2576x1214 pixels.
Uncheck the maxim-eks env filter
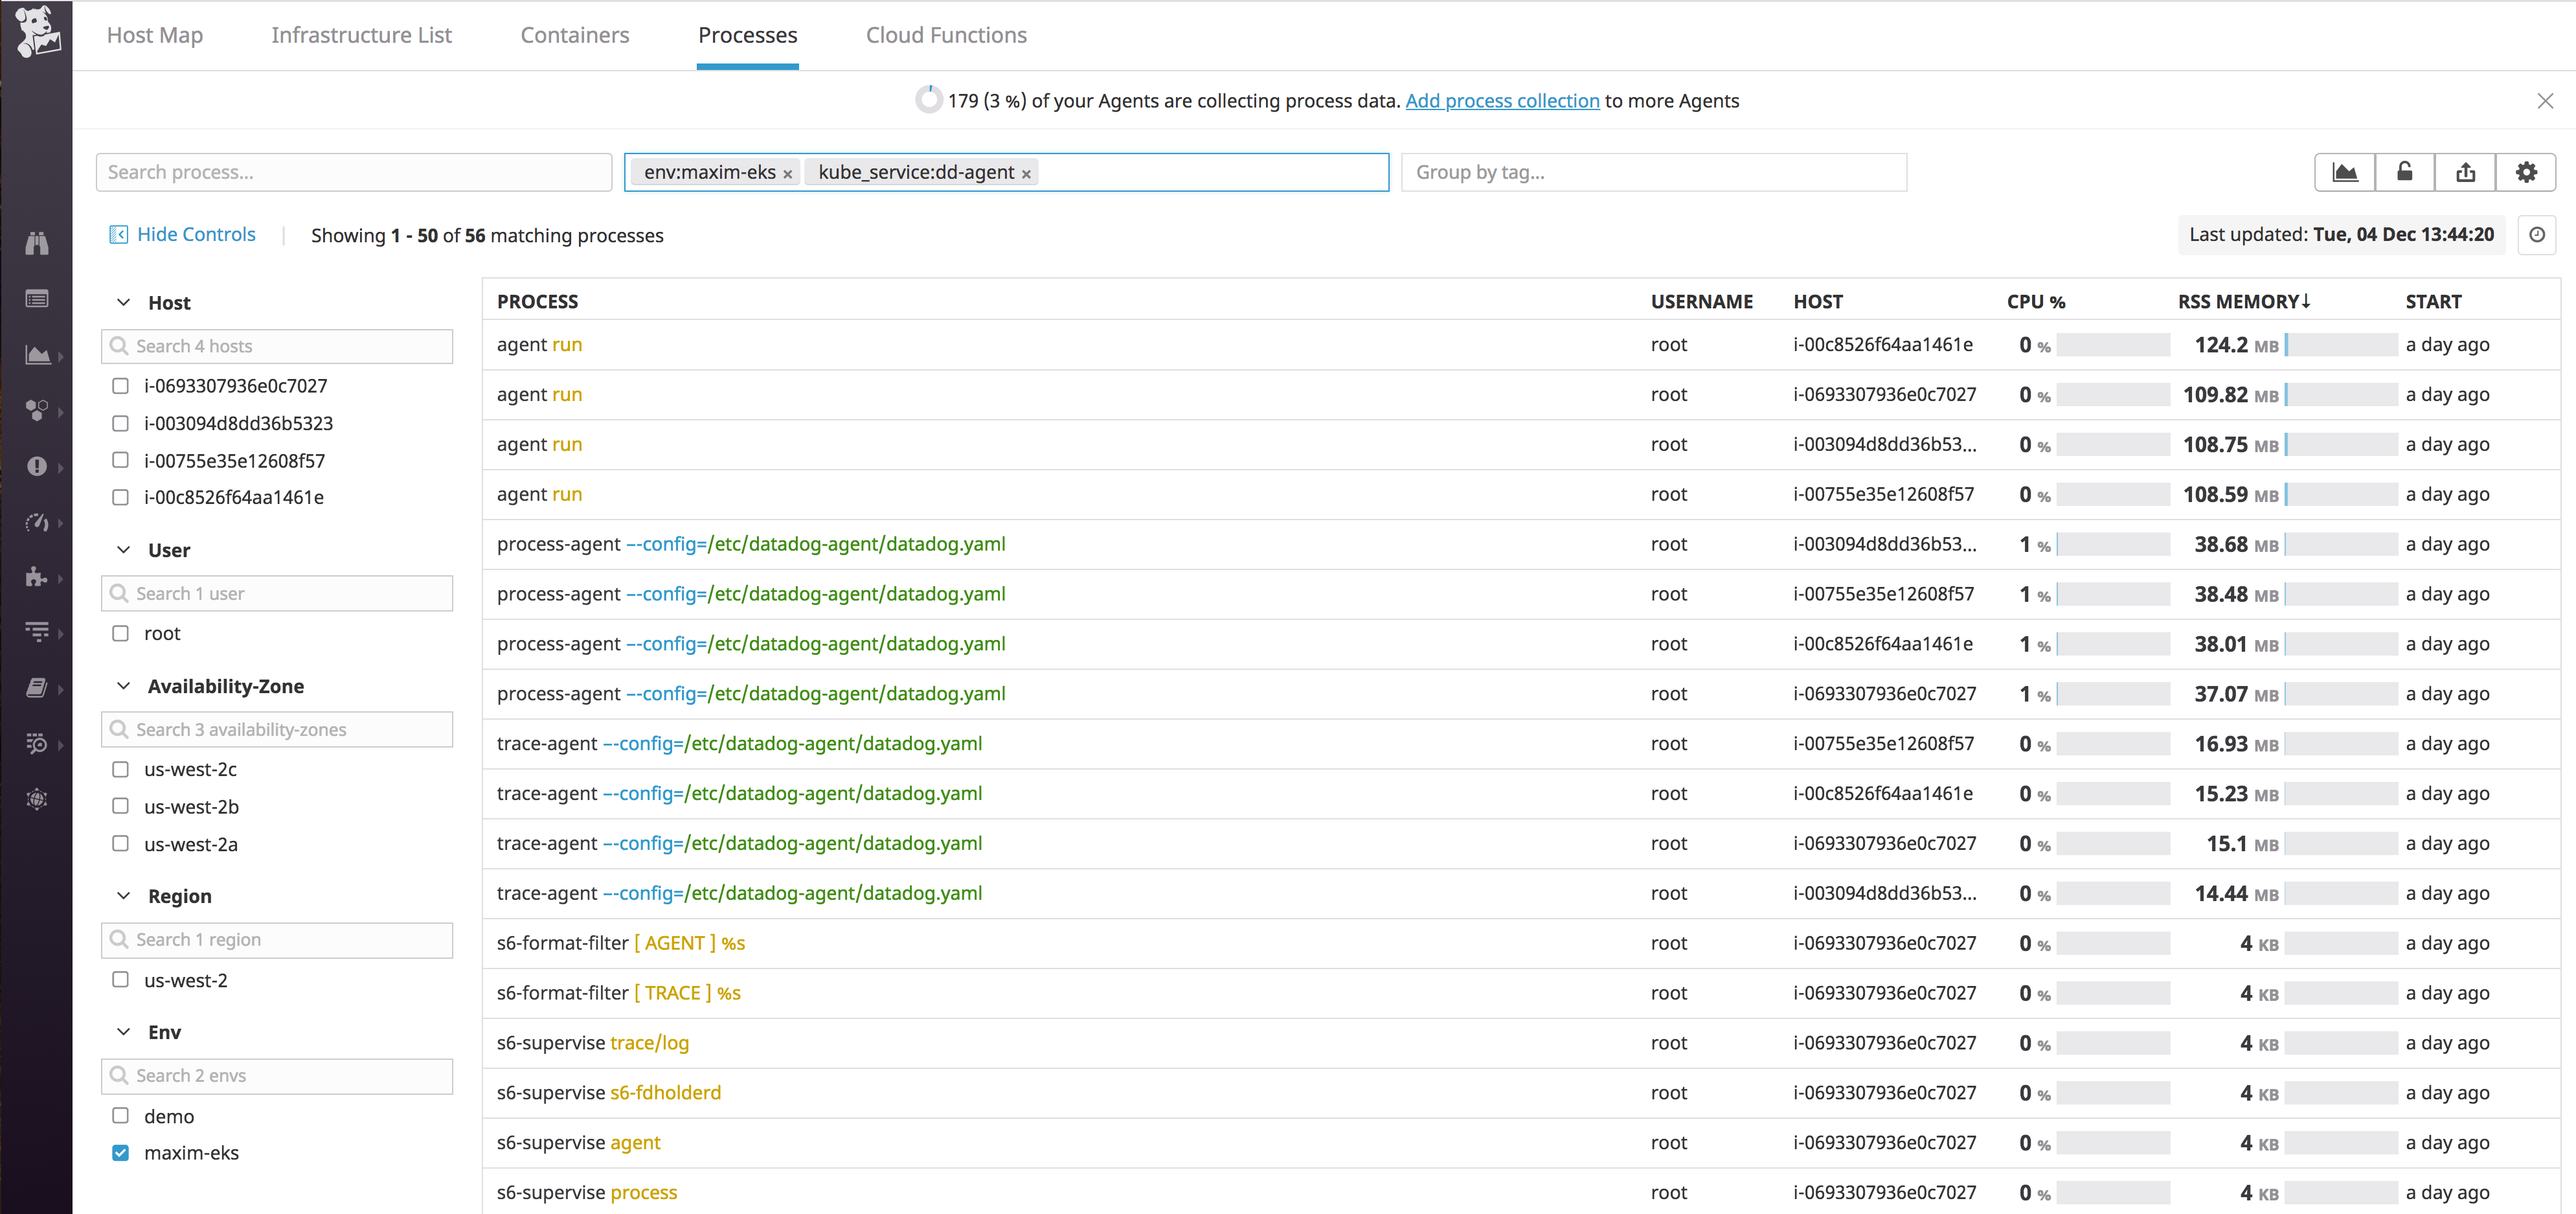tap(120, 1152)
